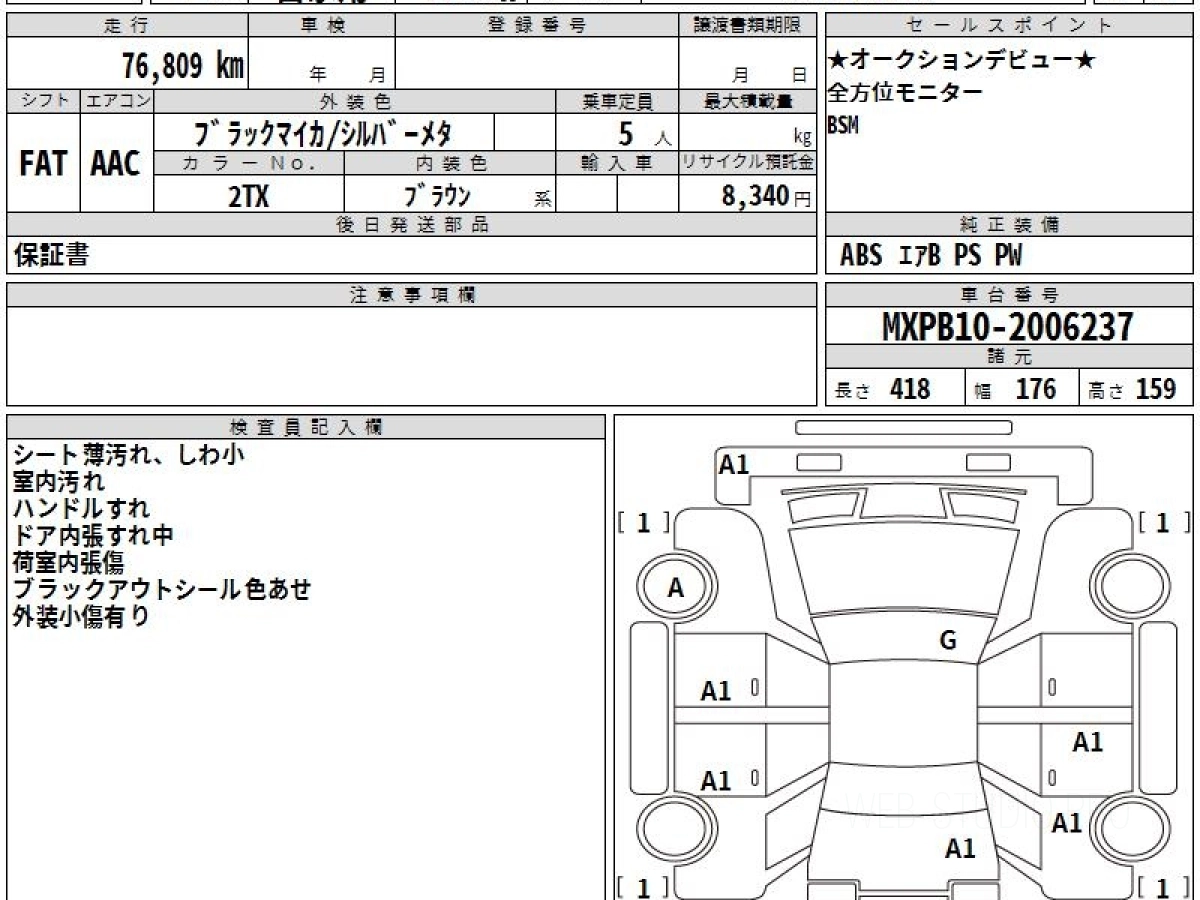The height and width of the screenshot is (900, 1200).
Task: Click the 注意事項欄 section header
Action: 412,295
